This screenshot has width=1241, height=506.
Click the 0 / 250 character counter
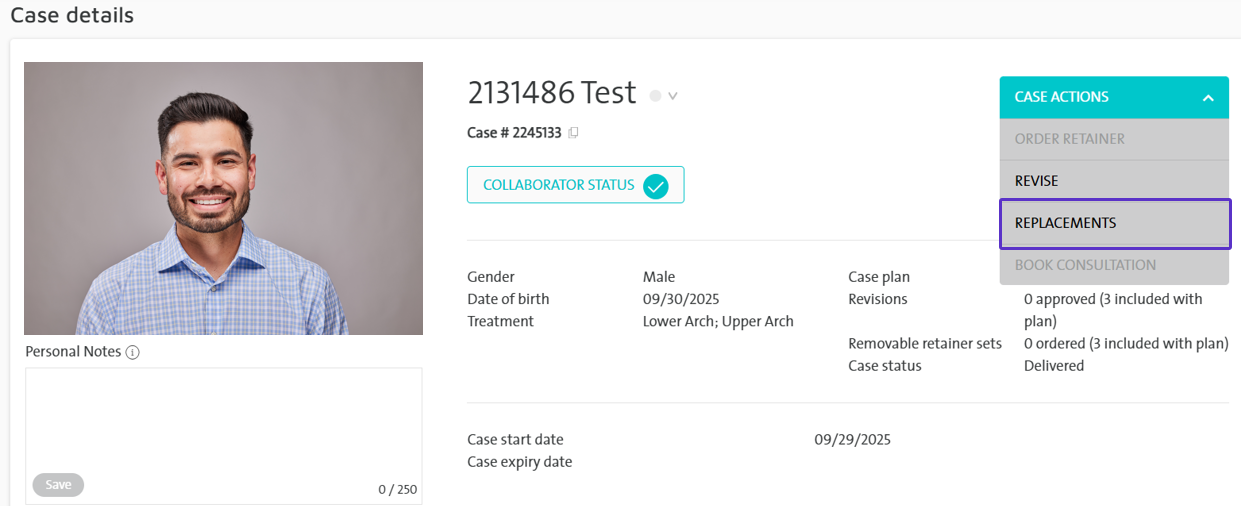(x=397, y=490)
